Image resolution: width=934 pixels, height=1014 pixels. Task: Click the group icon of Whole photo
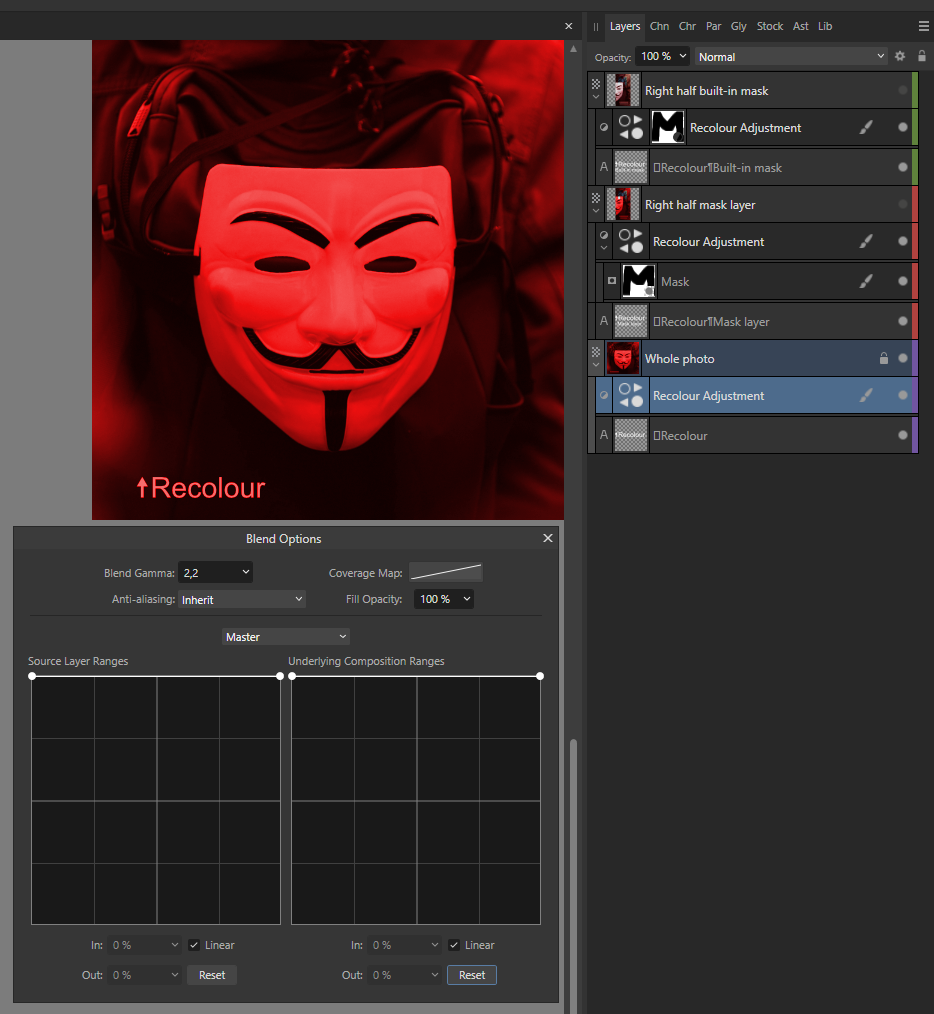(596, 352)
